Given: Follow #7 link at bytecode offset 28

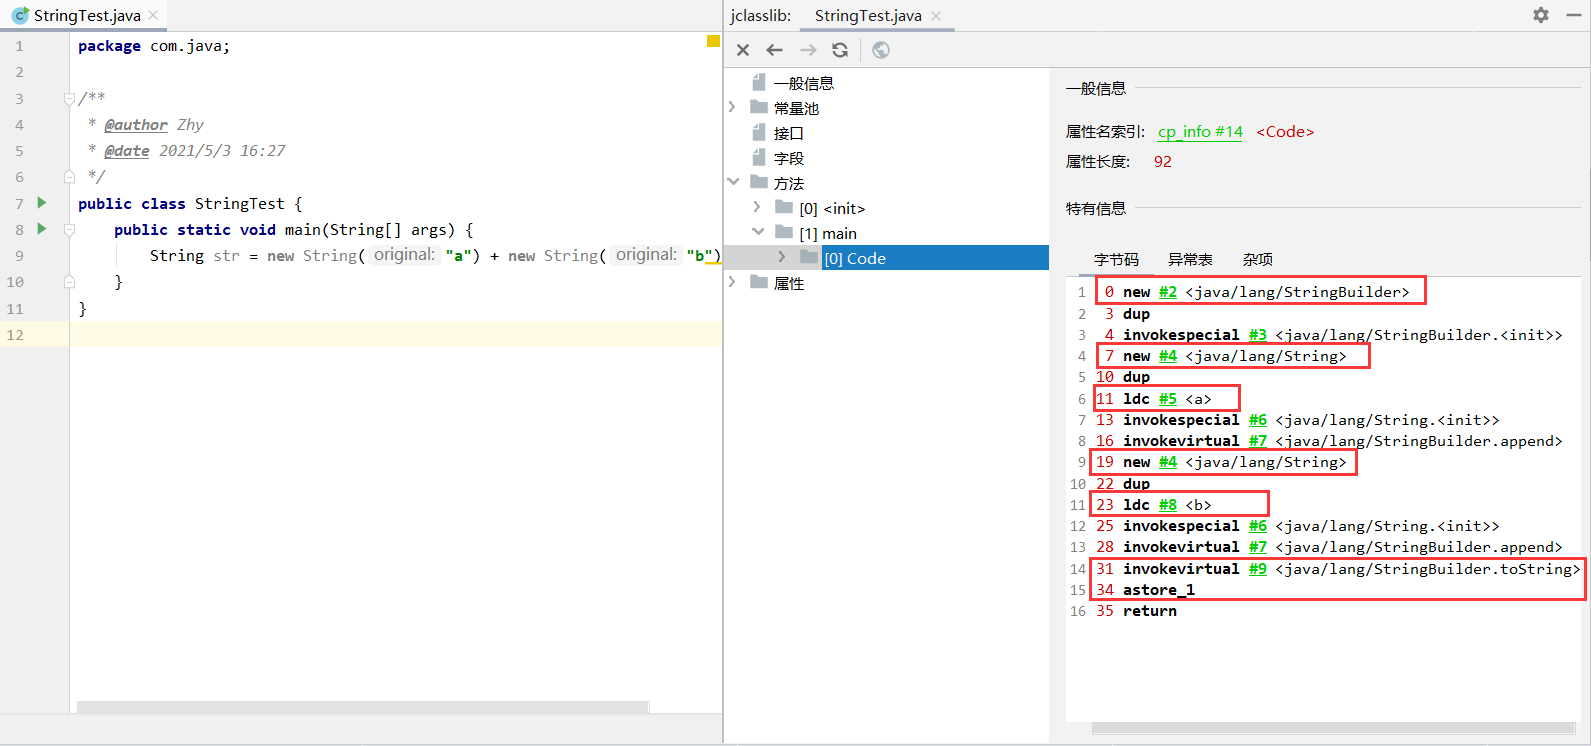Looking at the screenshot, I should click(1258, 547).
